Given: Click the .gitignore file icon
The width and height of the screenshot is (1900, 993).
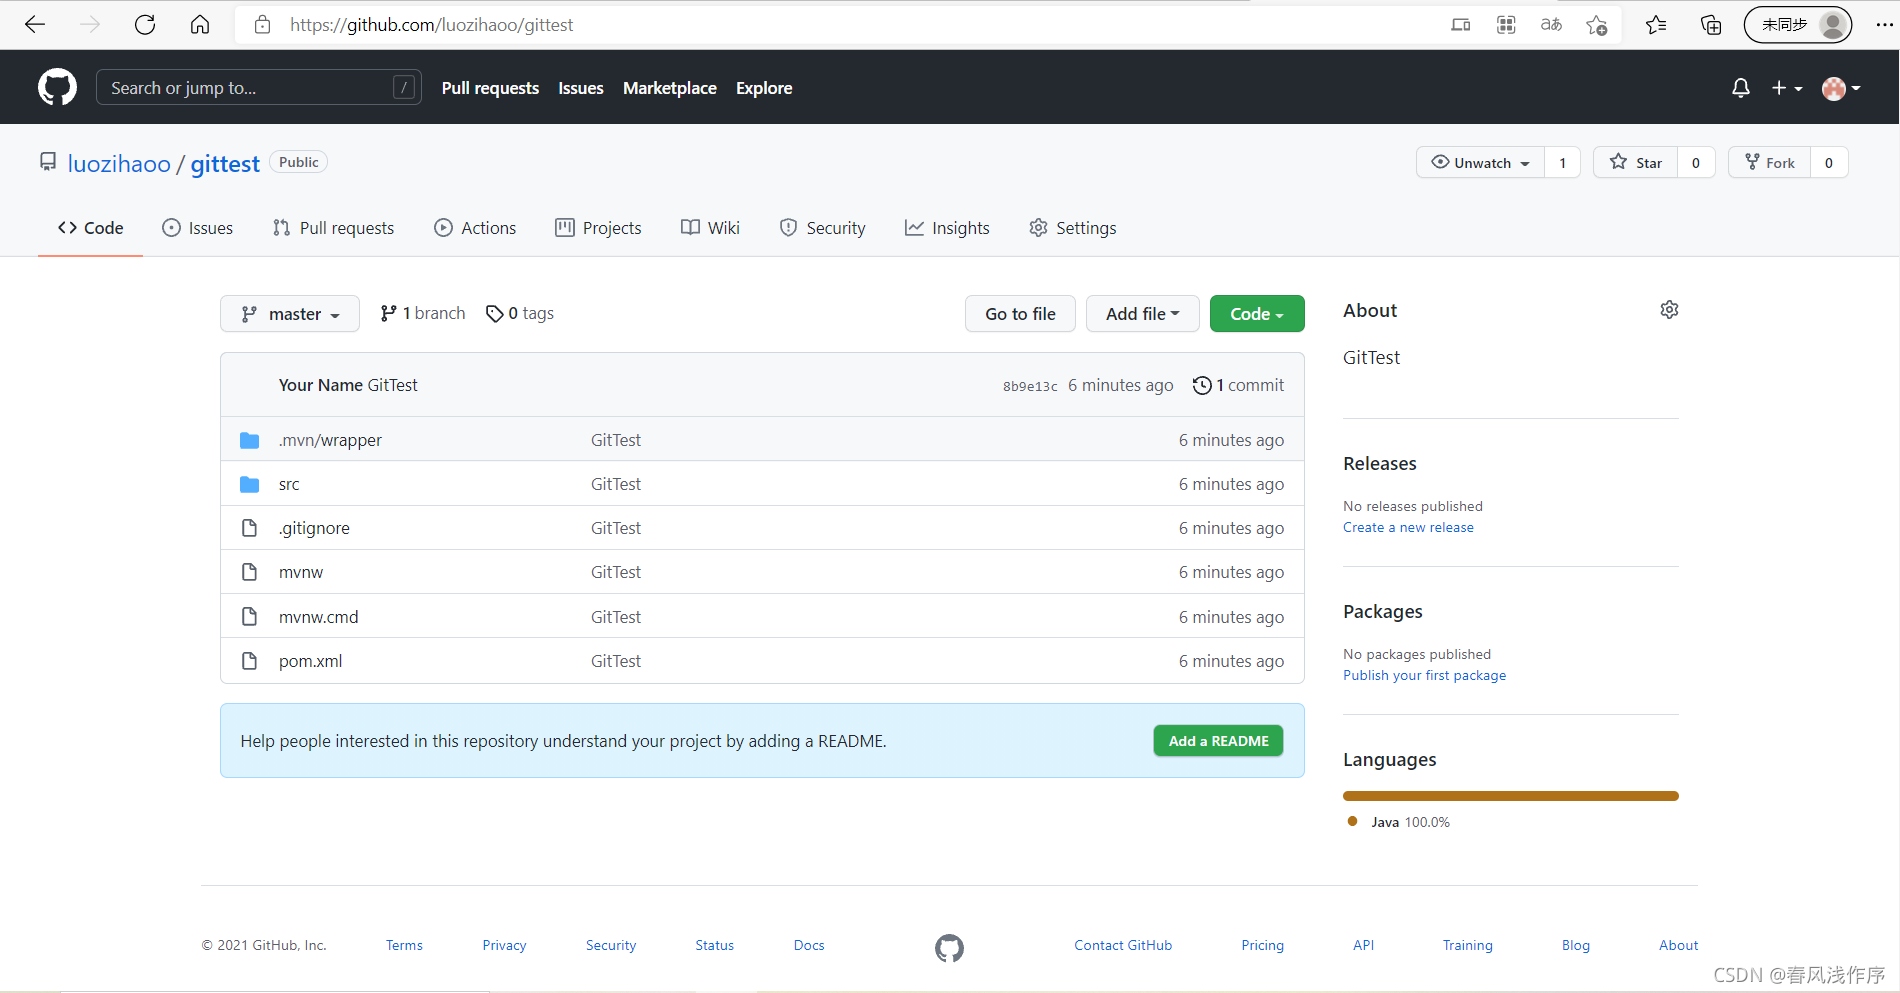Looking at the screenshot, I should coord(250,528).
